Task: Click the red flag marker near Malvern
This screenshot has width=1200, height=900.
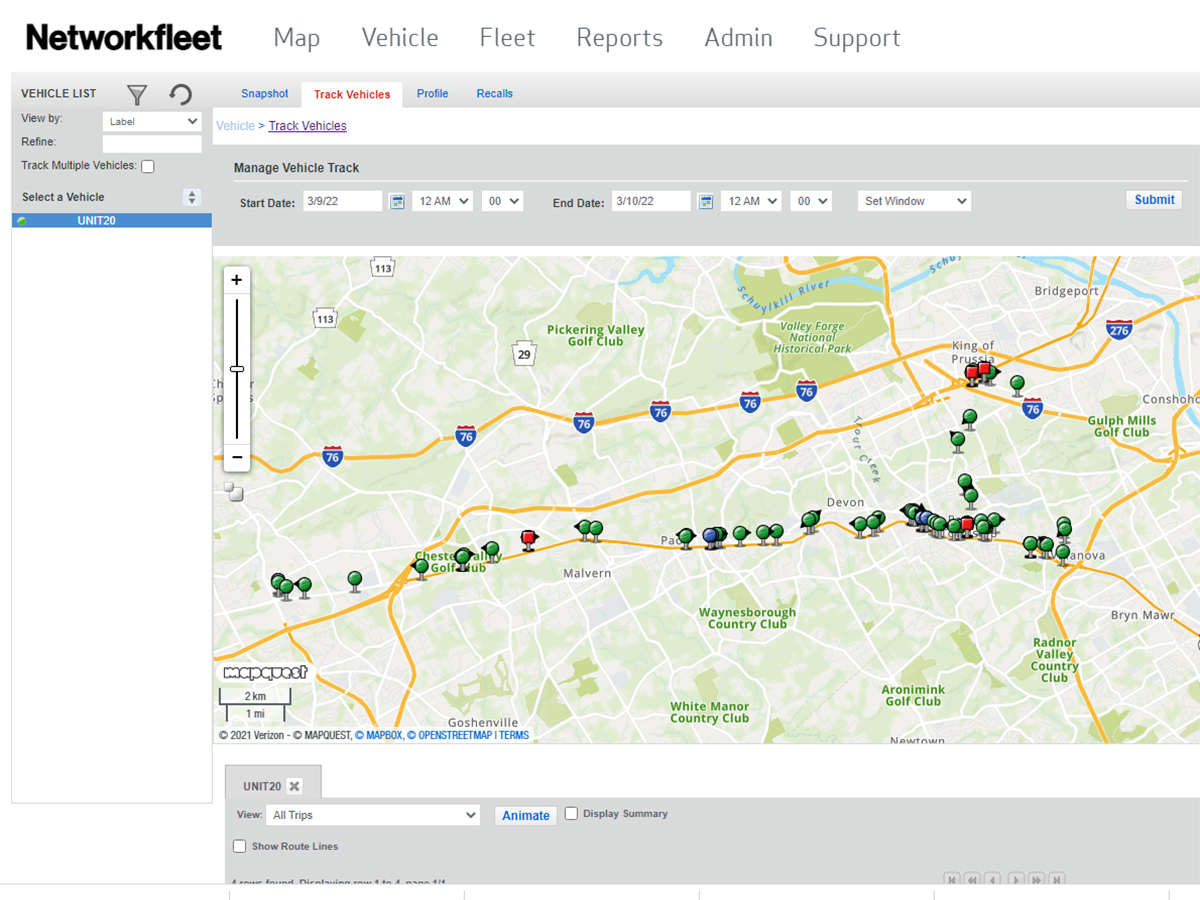Action: coord(528,539)
